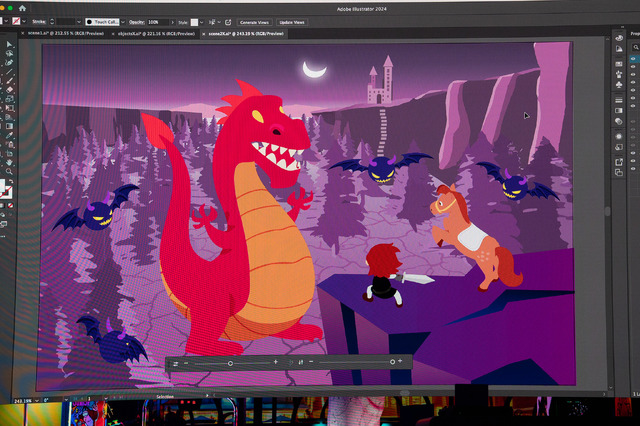Open the Transparency panel icon
640x426 pixels.
pyautogui.click(x=619, y=121)
